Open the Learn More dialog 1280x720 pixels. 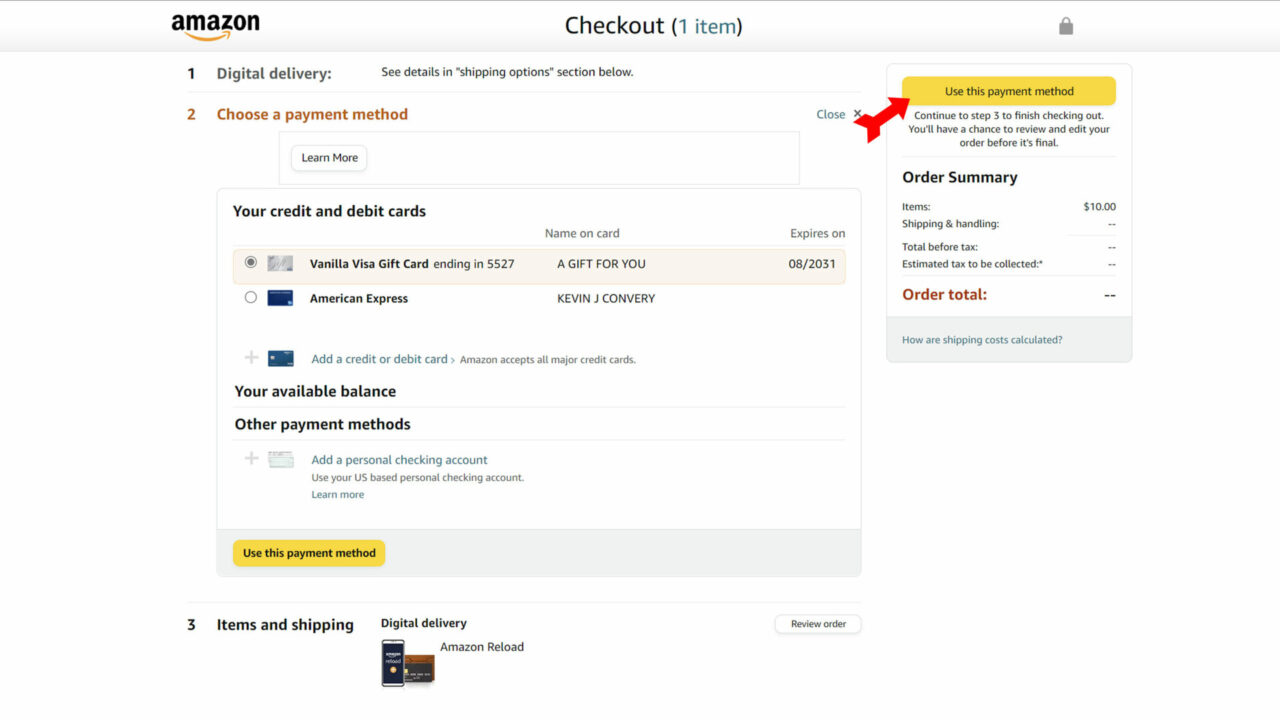click(x=328, y=157)
